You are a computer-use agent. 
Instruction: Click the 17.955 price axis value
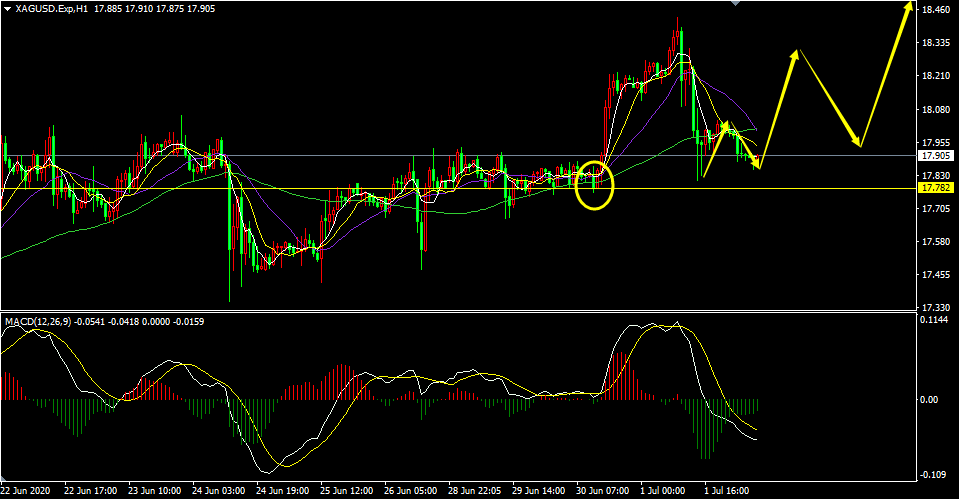[936, 142]
